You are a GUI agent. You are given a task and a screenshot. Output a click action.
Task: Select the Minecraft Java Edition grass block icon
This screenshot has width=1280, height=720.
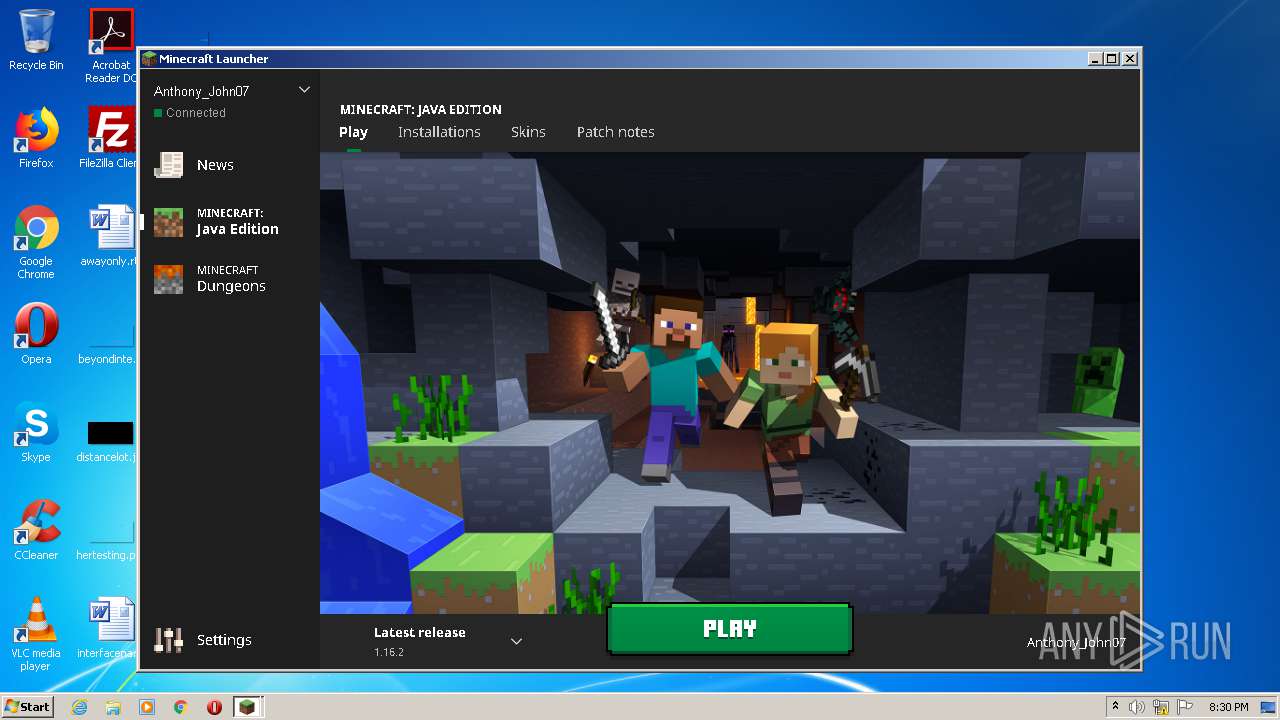[x=168, y=222]
